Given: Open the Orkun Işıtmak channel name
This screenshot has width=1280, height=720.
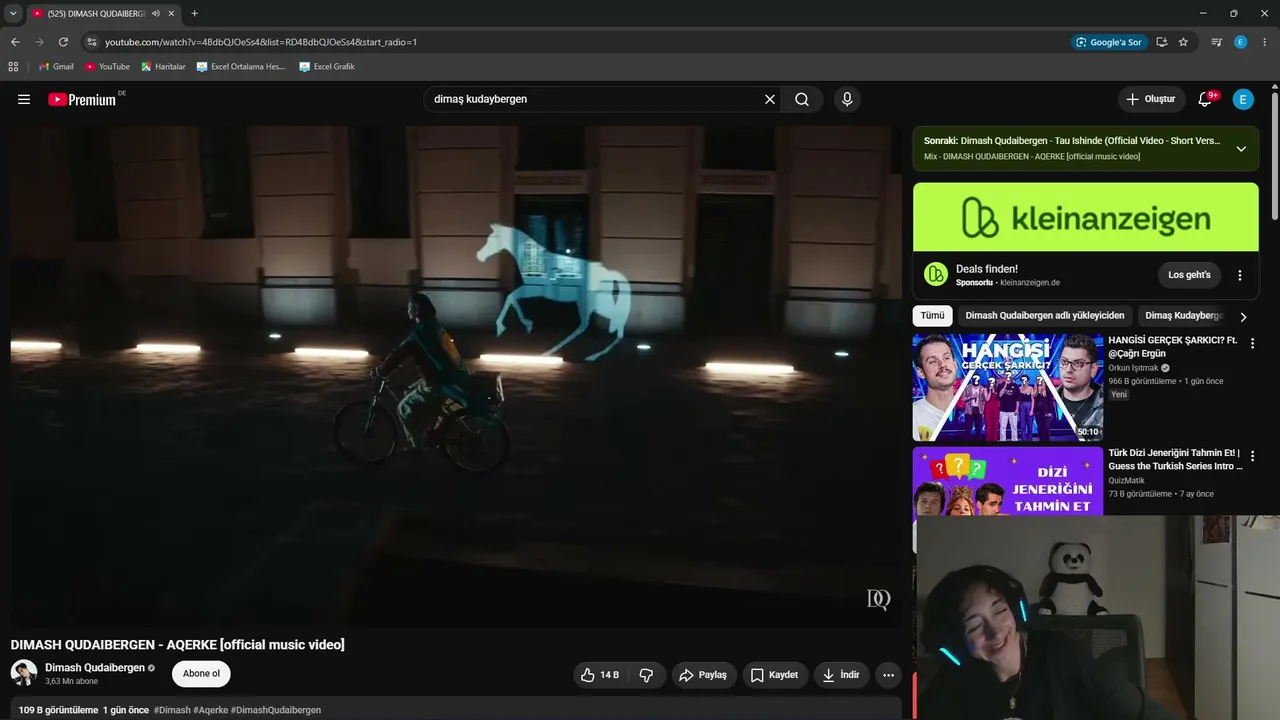Looking at the screenshot, I should pyautogui.click(x=1133, y=368).
